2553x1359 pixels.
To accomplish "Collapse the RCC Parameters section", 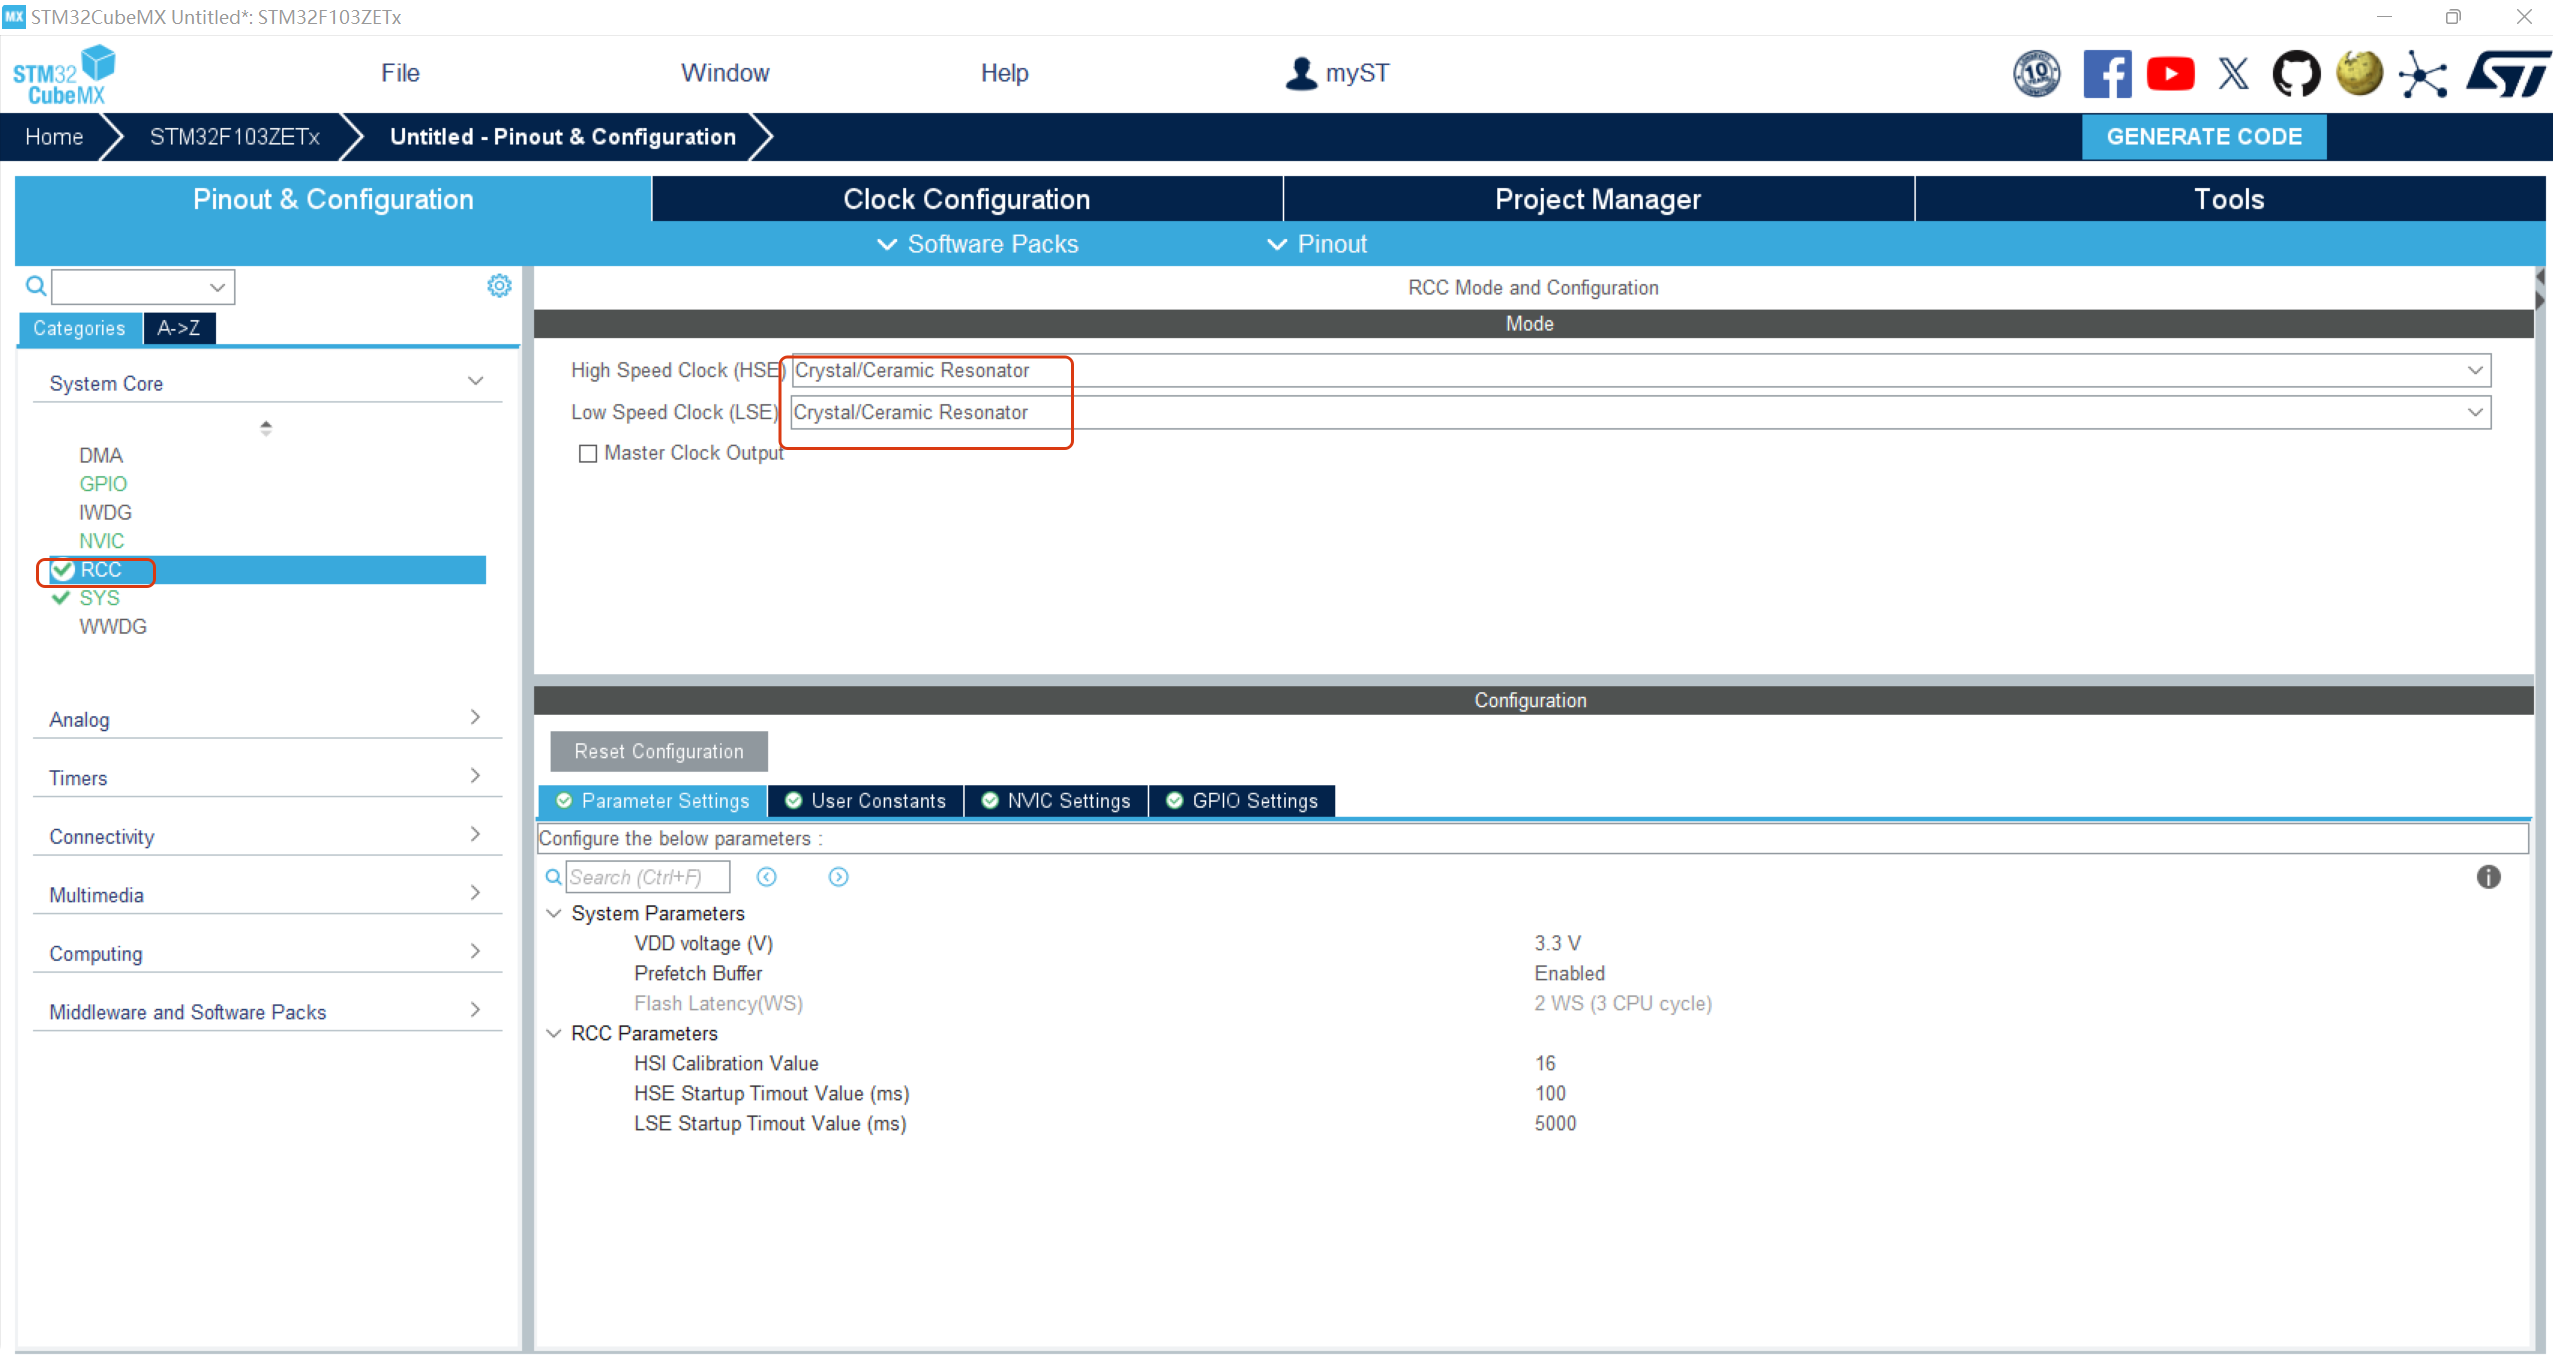I will [x=554, y=1033].
